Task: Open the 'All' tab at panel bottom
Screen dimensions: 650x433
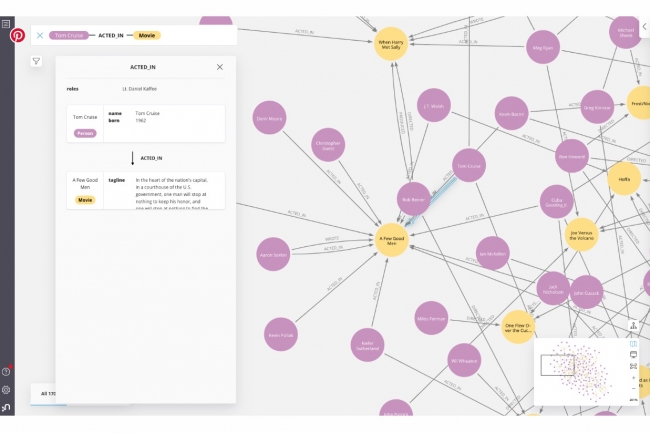Action: pos(49,394)
